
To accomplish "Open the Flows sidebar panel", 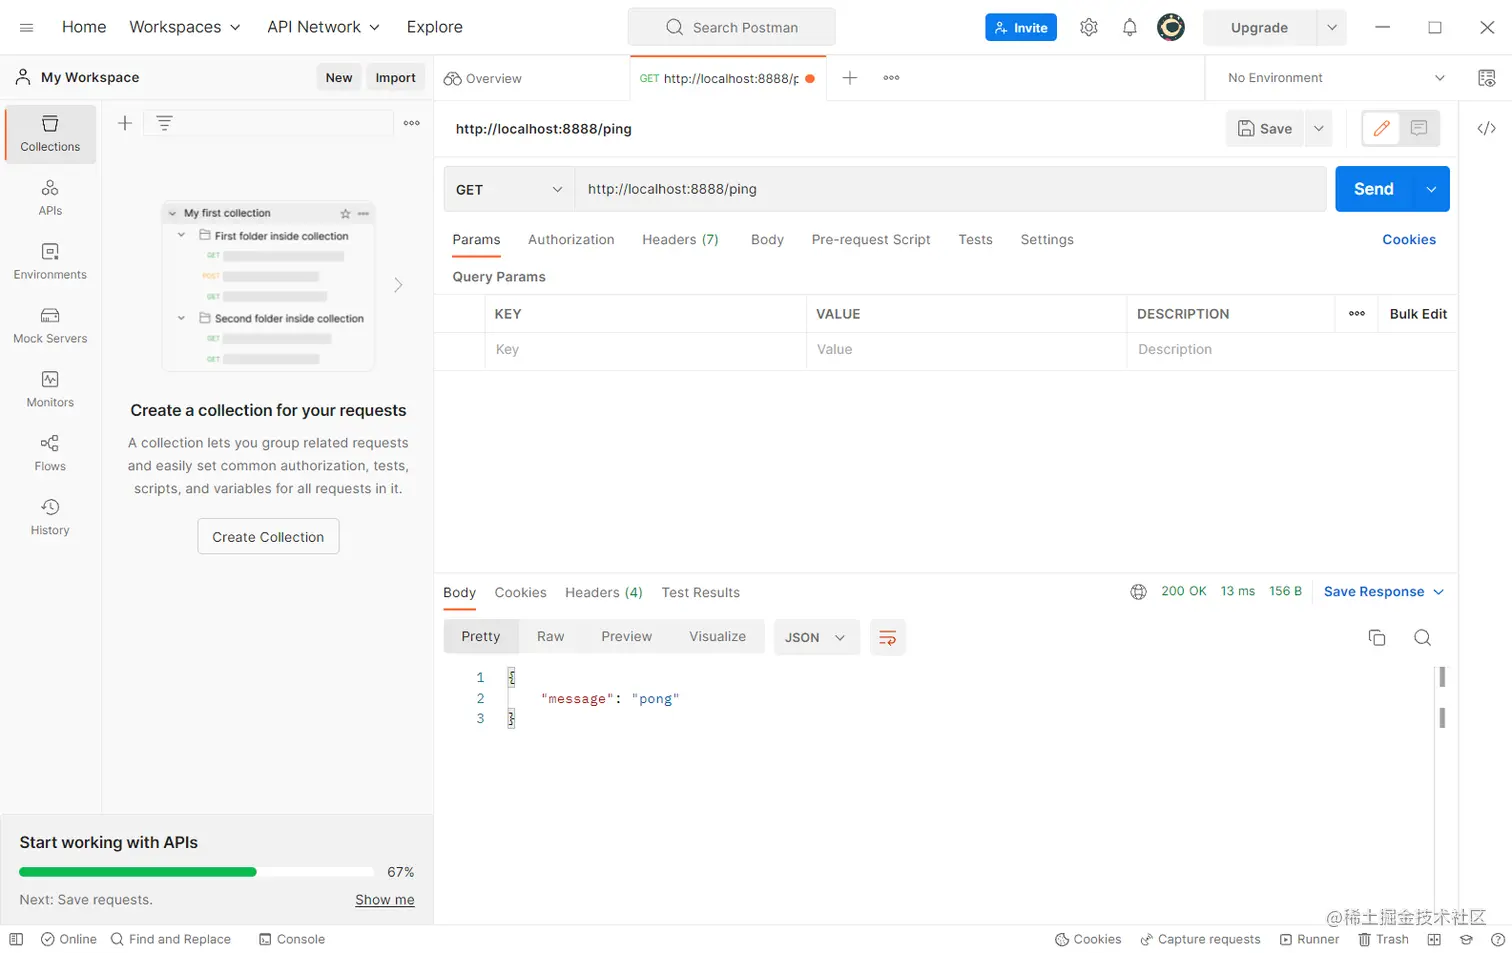I will click(50, 454).
